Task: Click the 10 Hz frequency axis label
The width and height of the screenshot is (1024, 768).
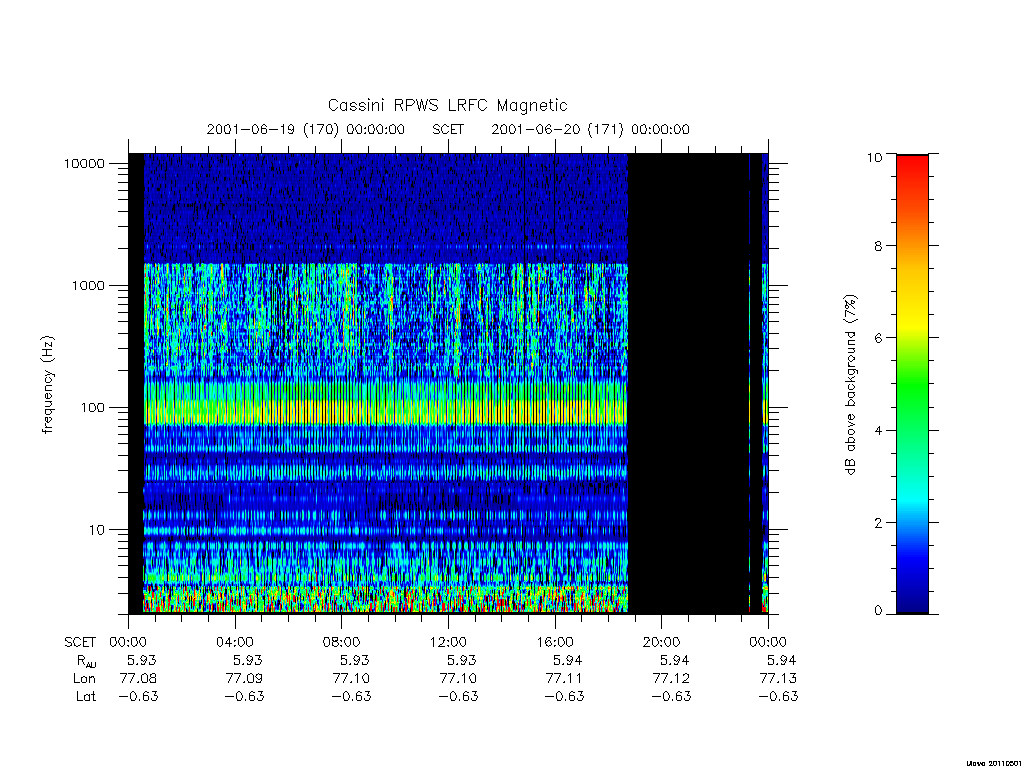Action: coord(97,530)
